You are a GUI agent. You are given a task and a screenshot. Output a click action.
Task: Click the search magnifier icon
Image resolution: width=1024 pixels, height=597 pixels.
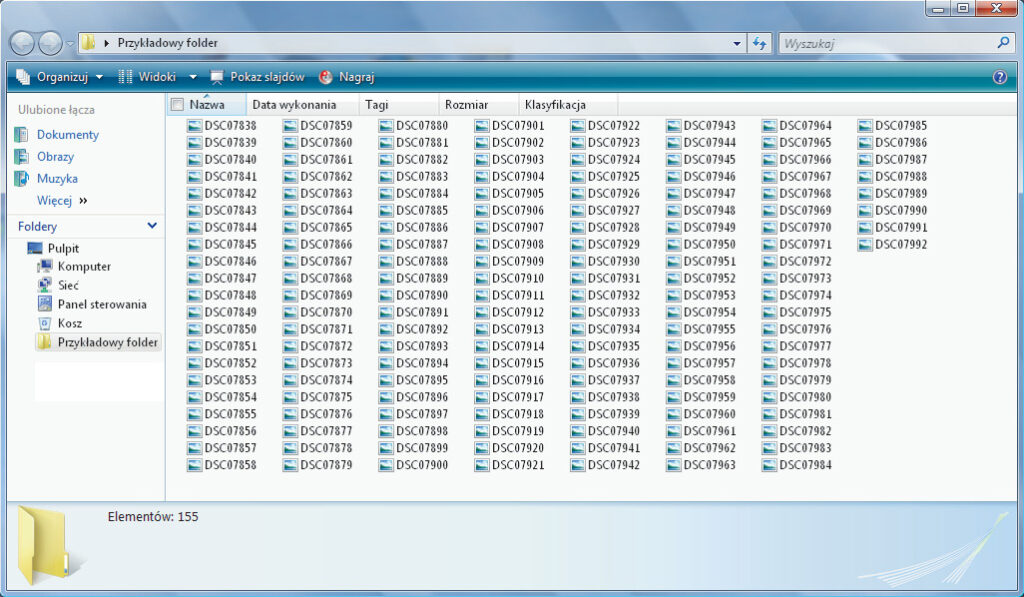click(1003, 43)
